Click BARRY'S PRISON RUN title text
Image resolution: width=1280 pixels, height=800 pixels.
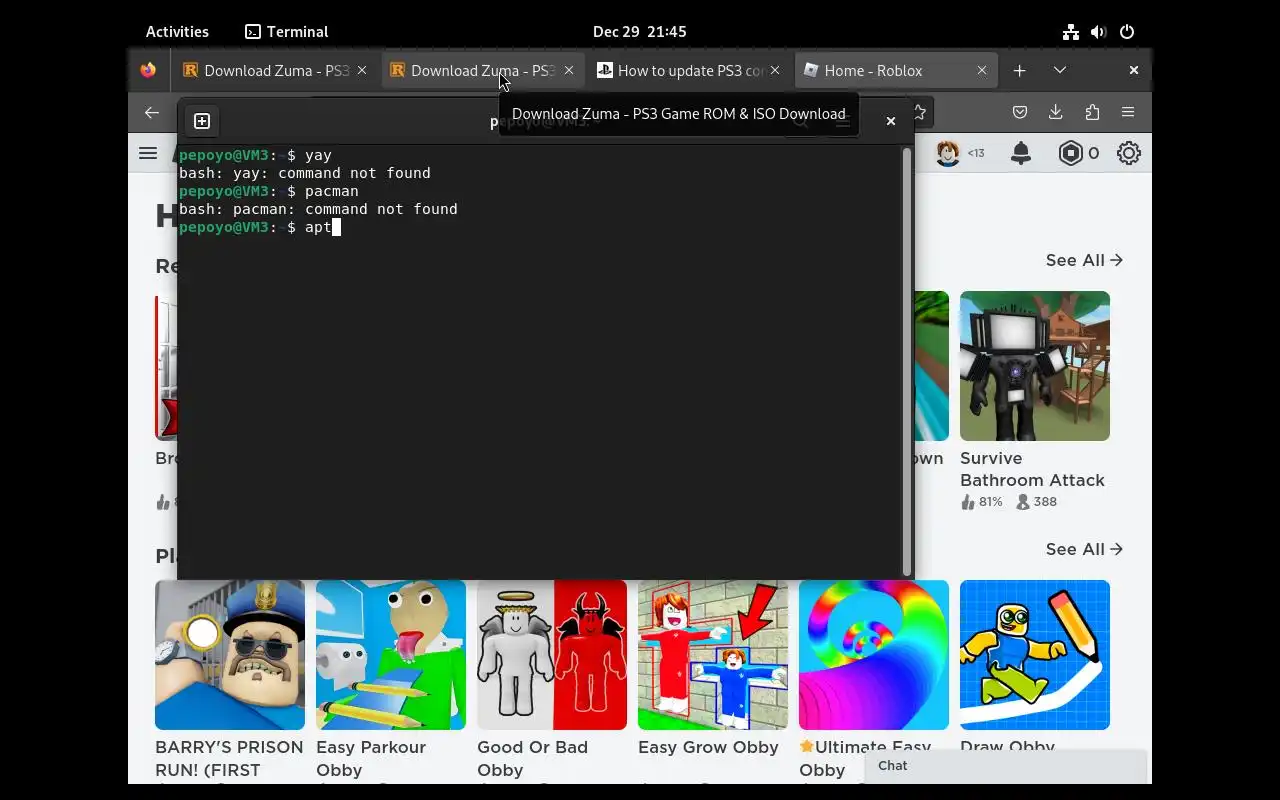(x=229, y=758)
